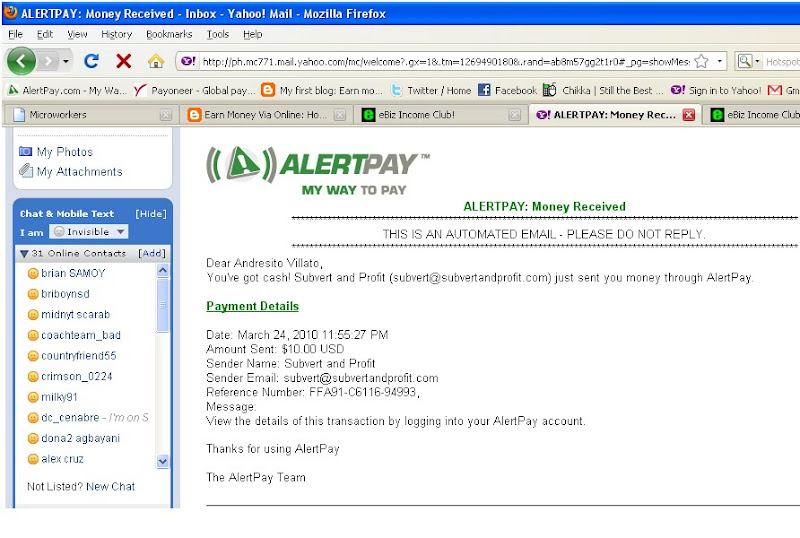
Task: Open the My first blog bookmark
Action: click(322, 90)
